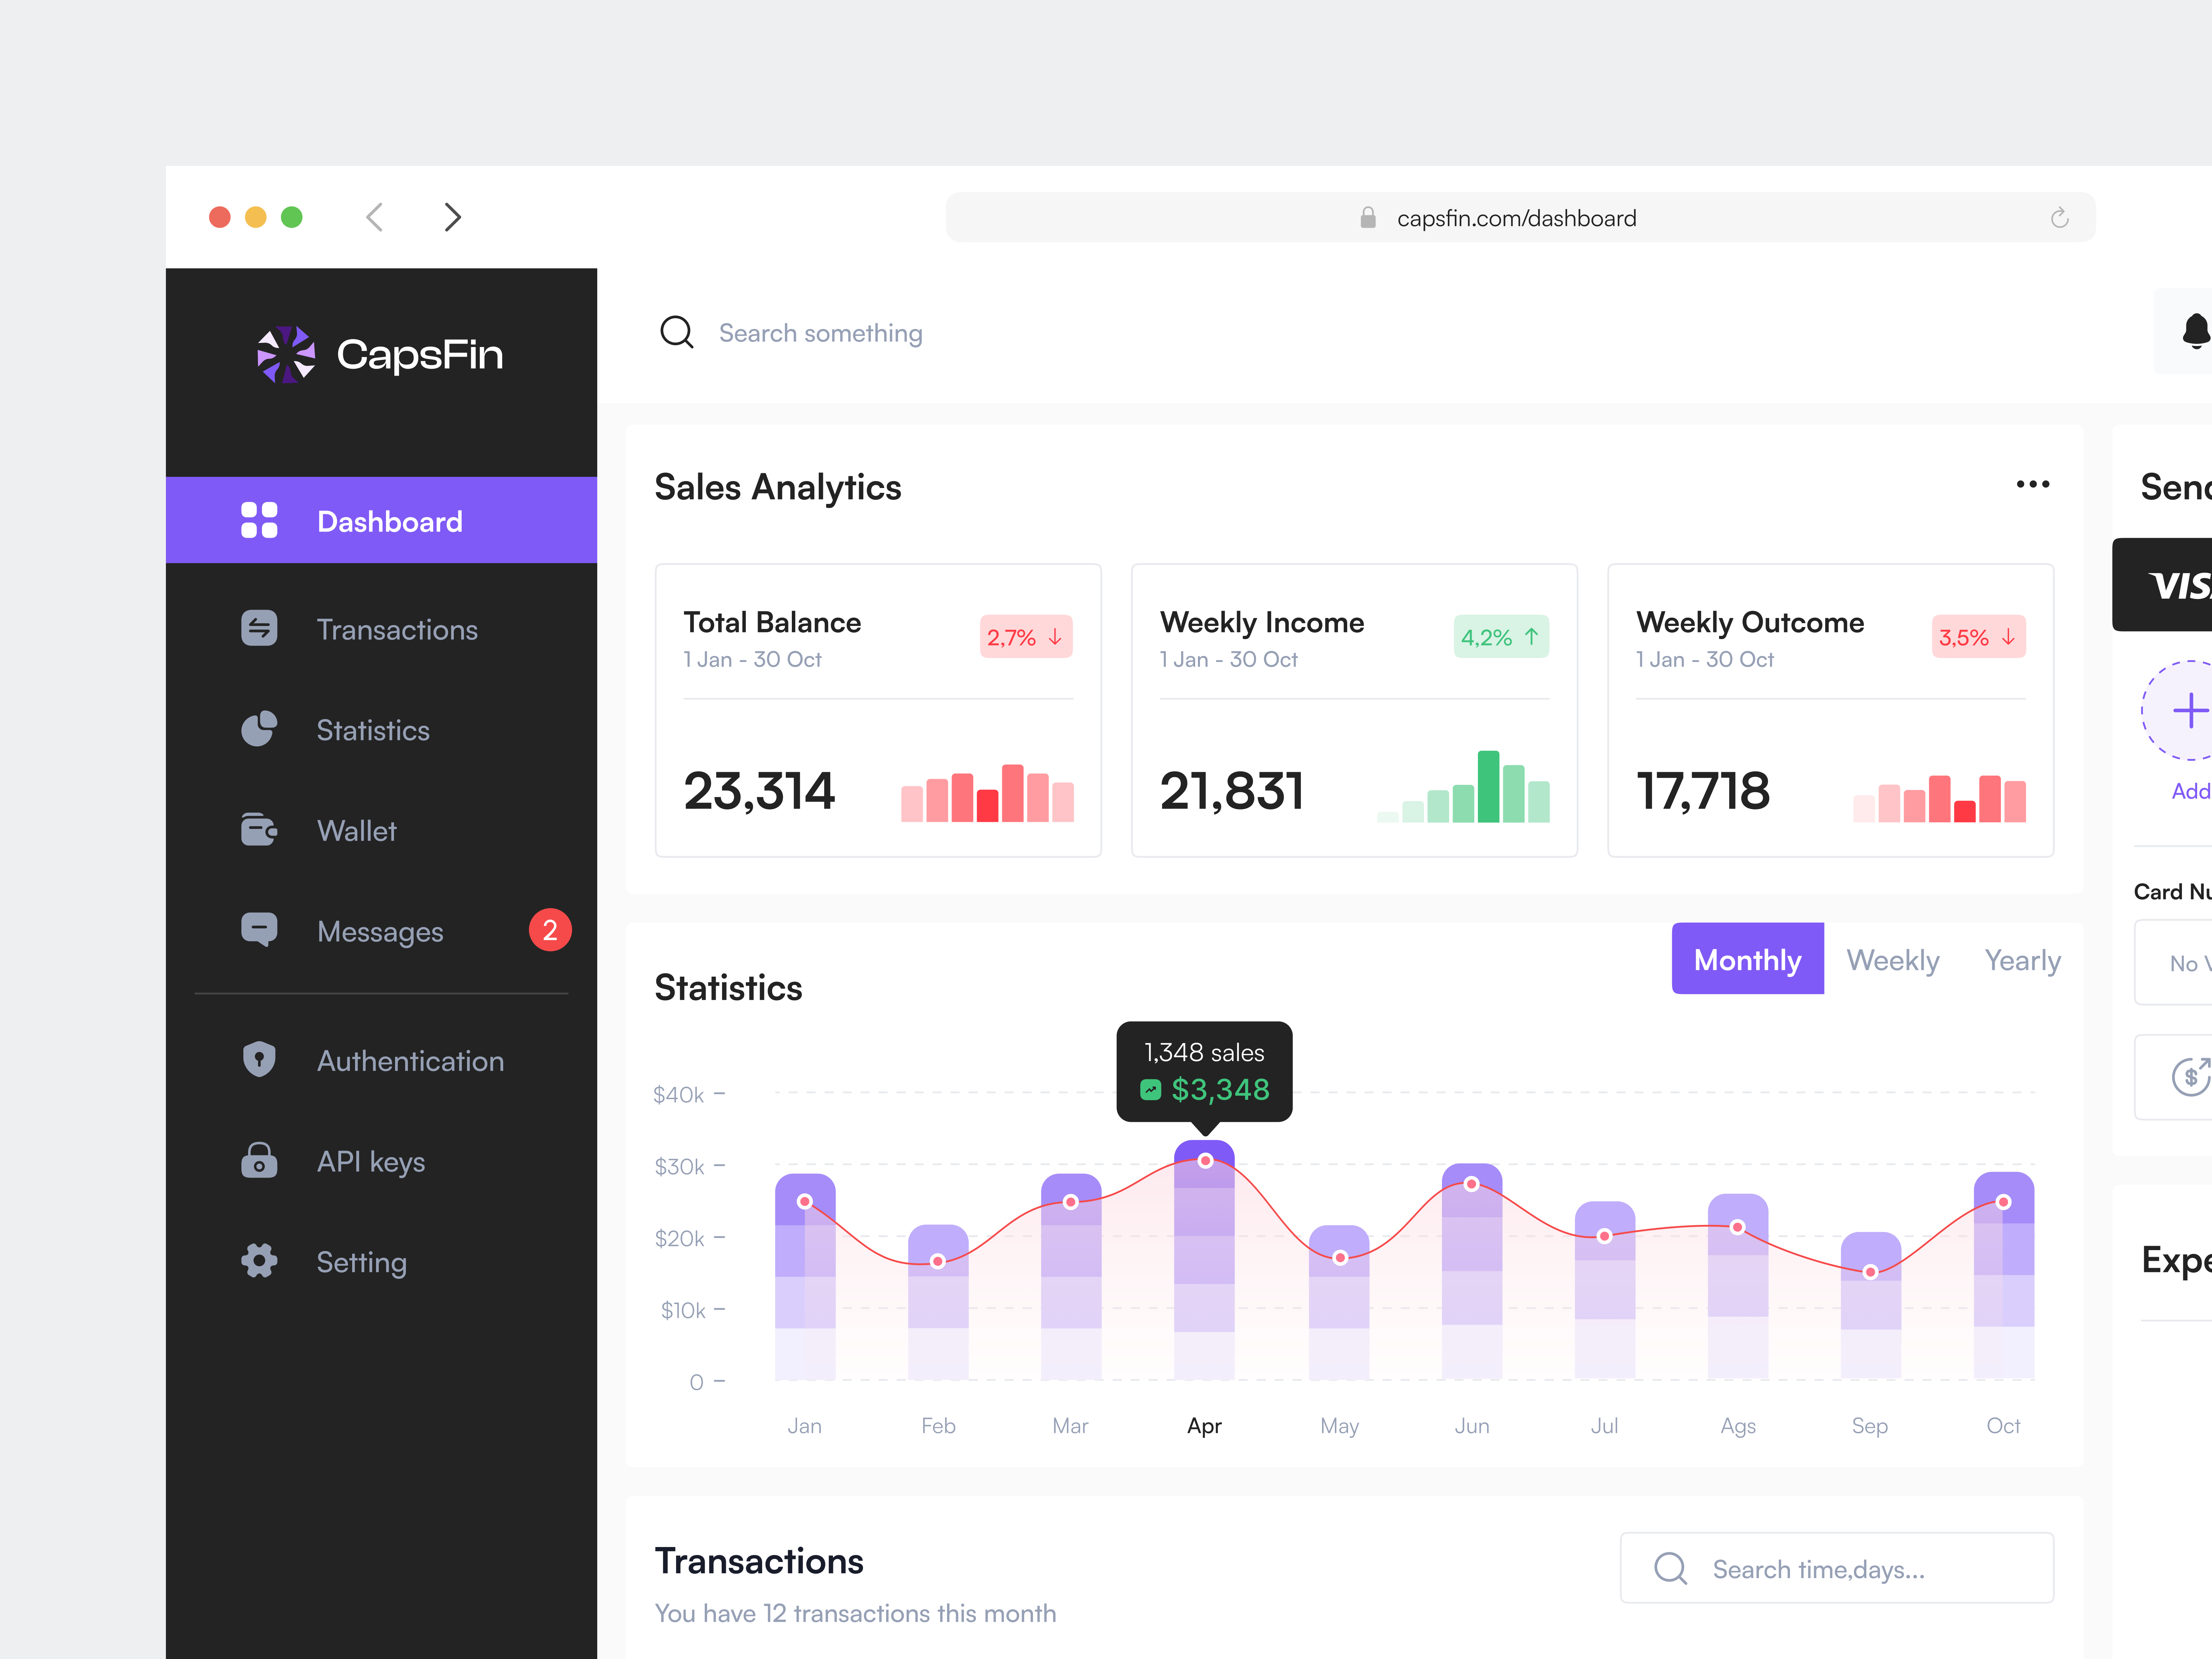Click the Dashboard grid icon
2212x1659 pixels.
(259, 520)
